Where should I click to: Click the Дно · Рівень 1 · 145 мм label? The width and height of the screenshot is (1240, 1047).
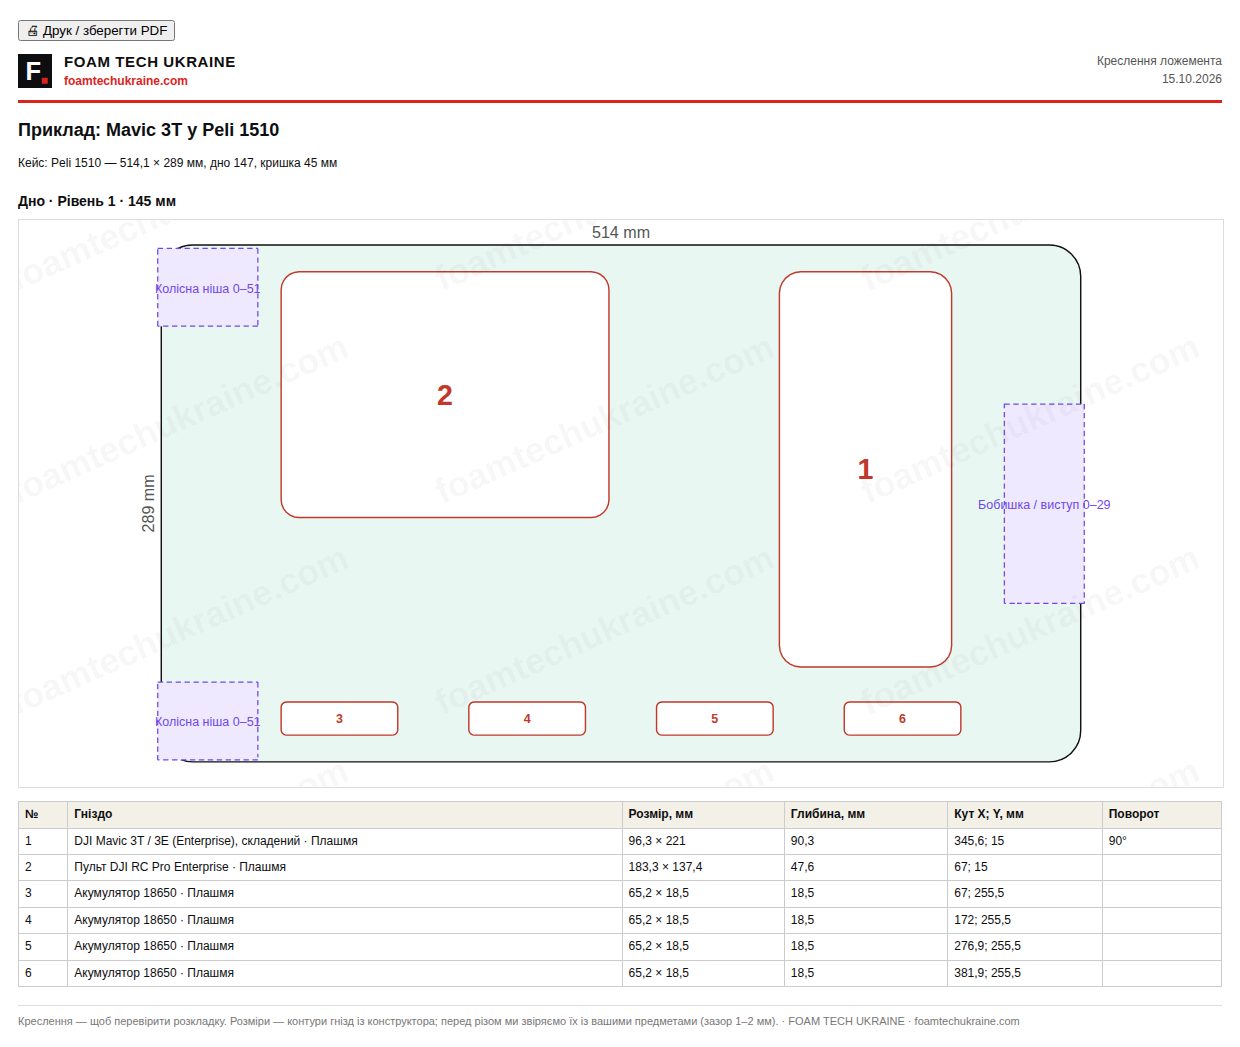tap(97, 201)
